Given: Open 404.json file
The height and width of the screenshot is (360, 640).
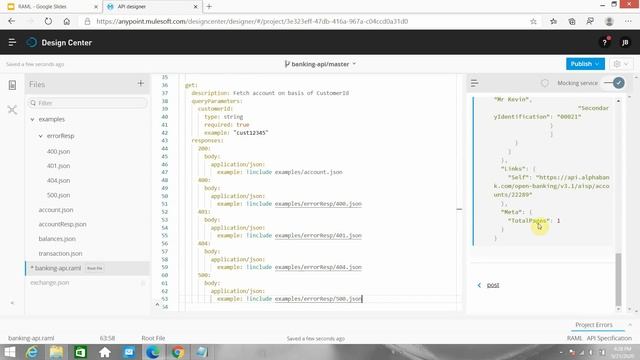Looking at the screenshot, I should click(x=58, y=180).
